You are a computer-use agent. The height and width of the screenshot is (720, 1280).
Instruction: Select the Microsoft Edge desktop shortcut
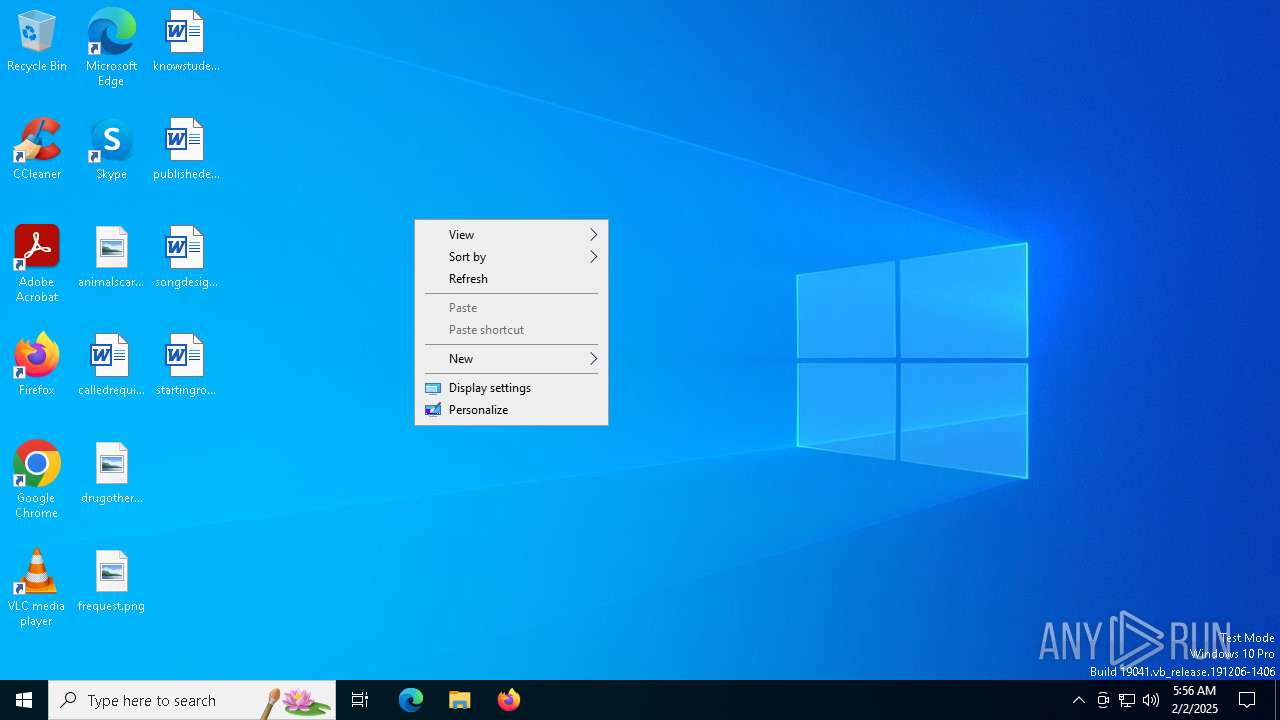pos(111,48)
